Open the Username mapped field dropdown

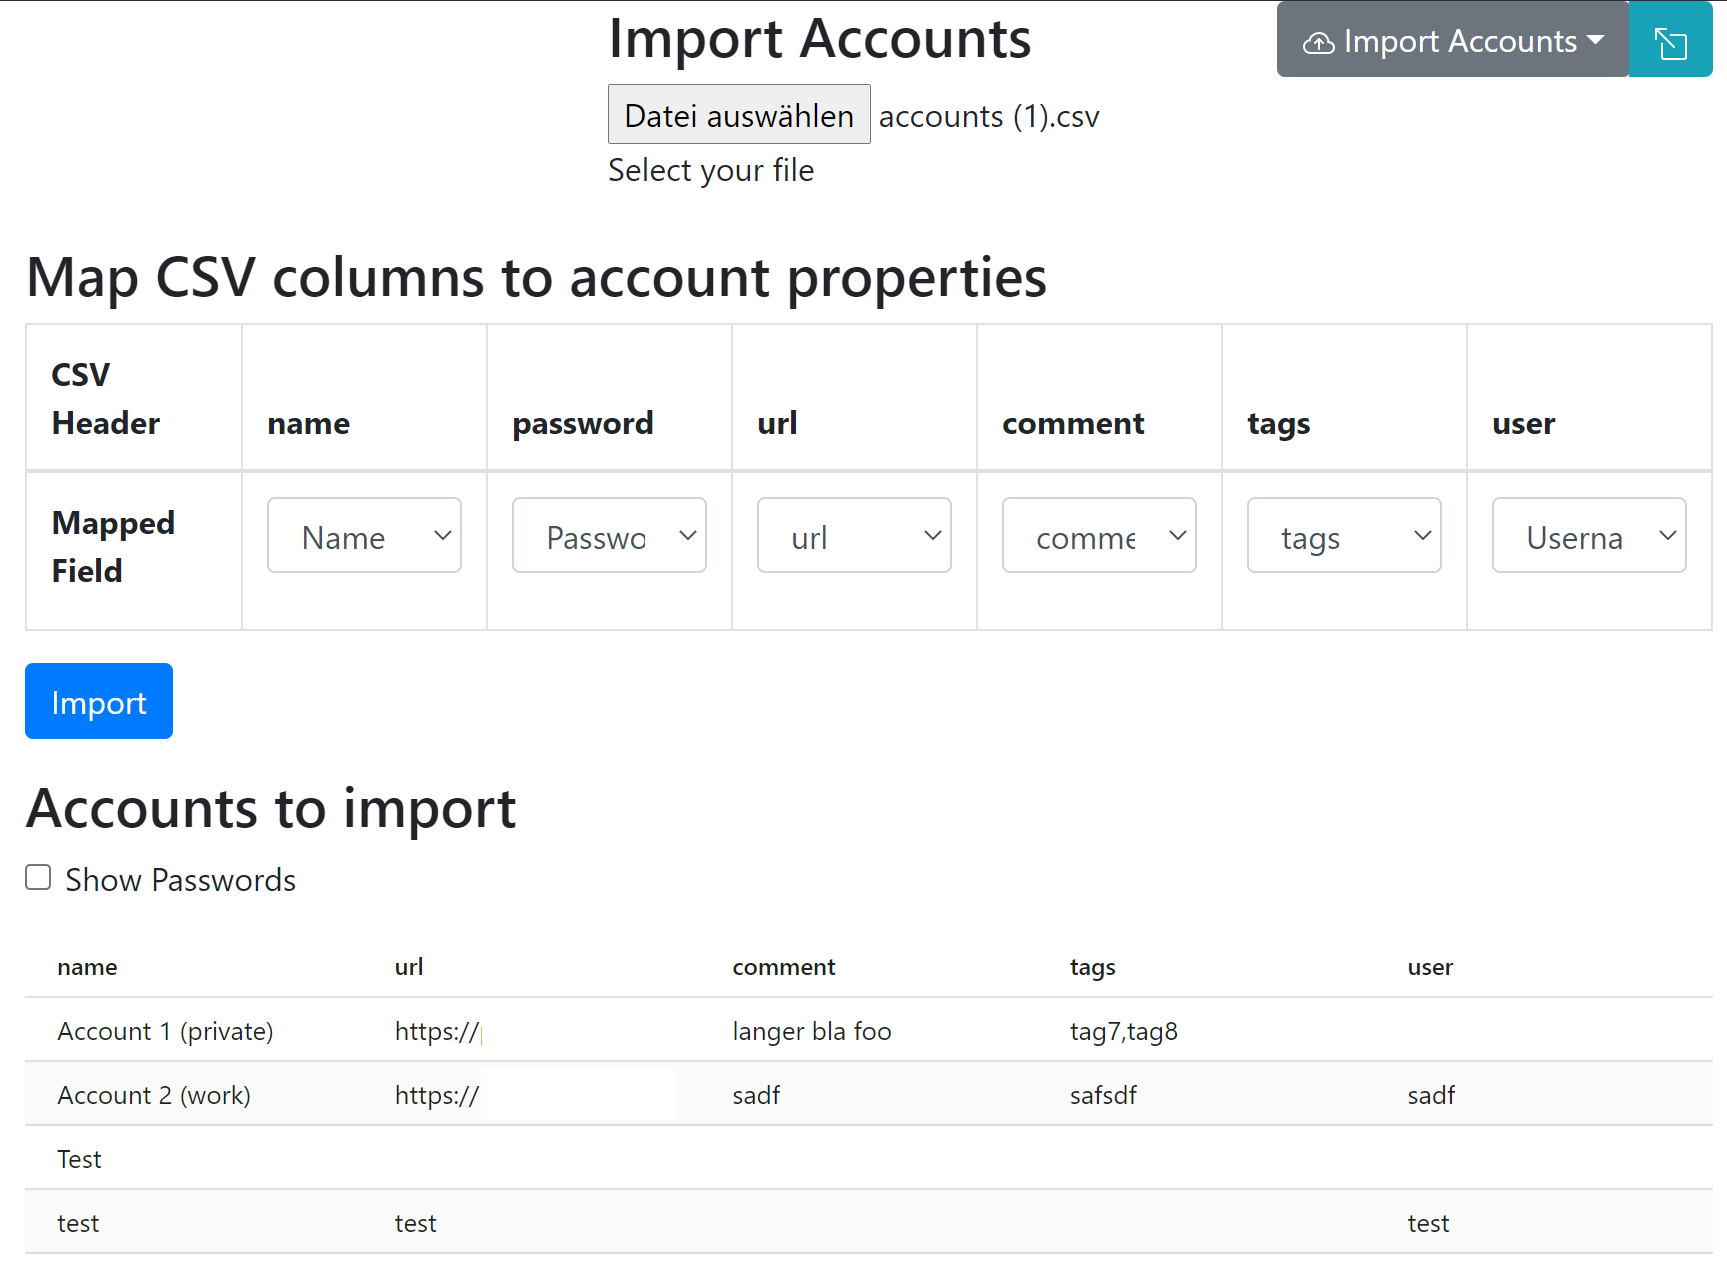coord(1589,536)
